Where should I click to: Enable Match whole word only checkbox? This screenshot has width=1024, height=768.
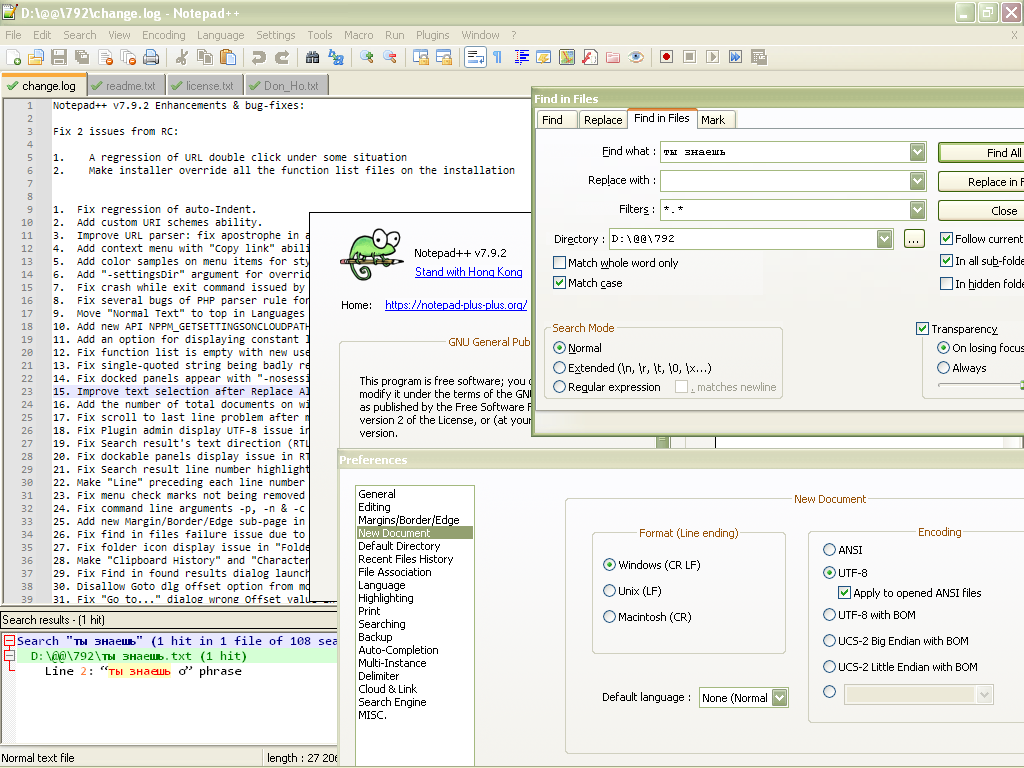click(559, 263)
